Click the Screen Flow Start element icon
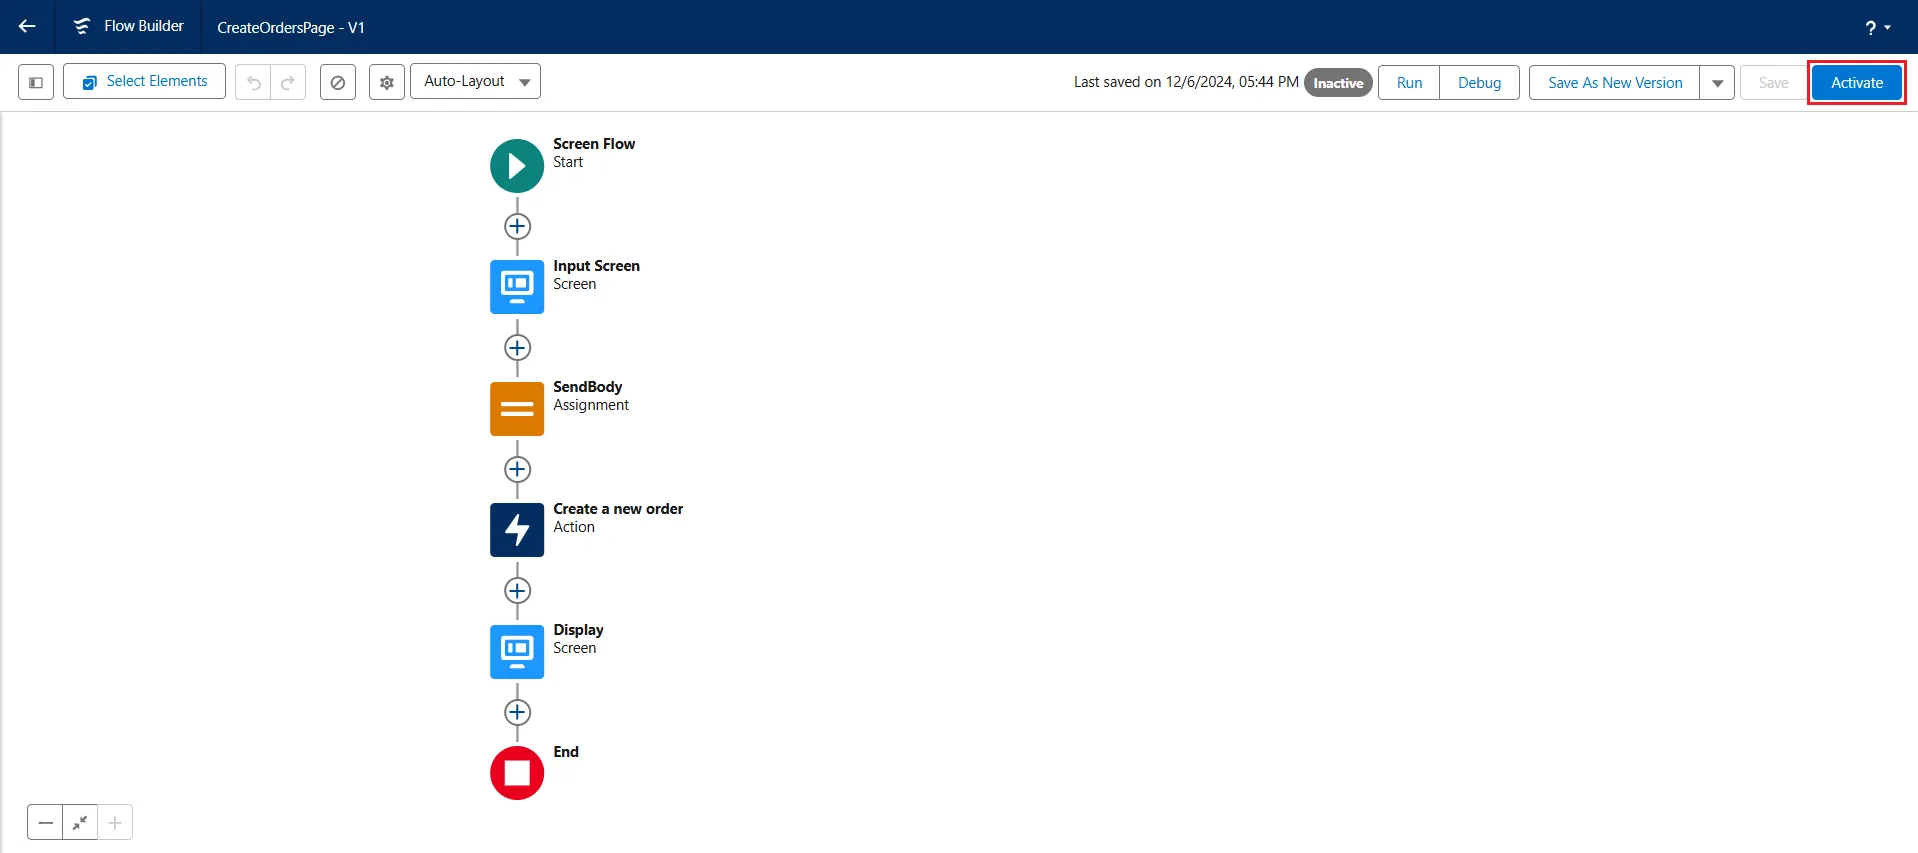This screenshot has height=853, width=1918. coord(516,166)
